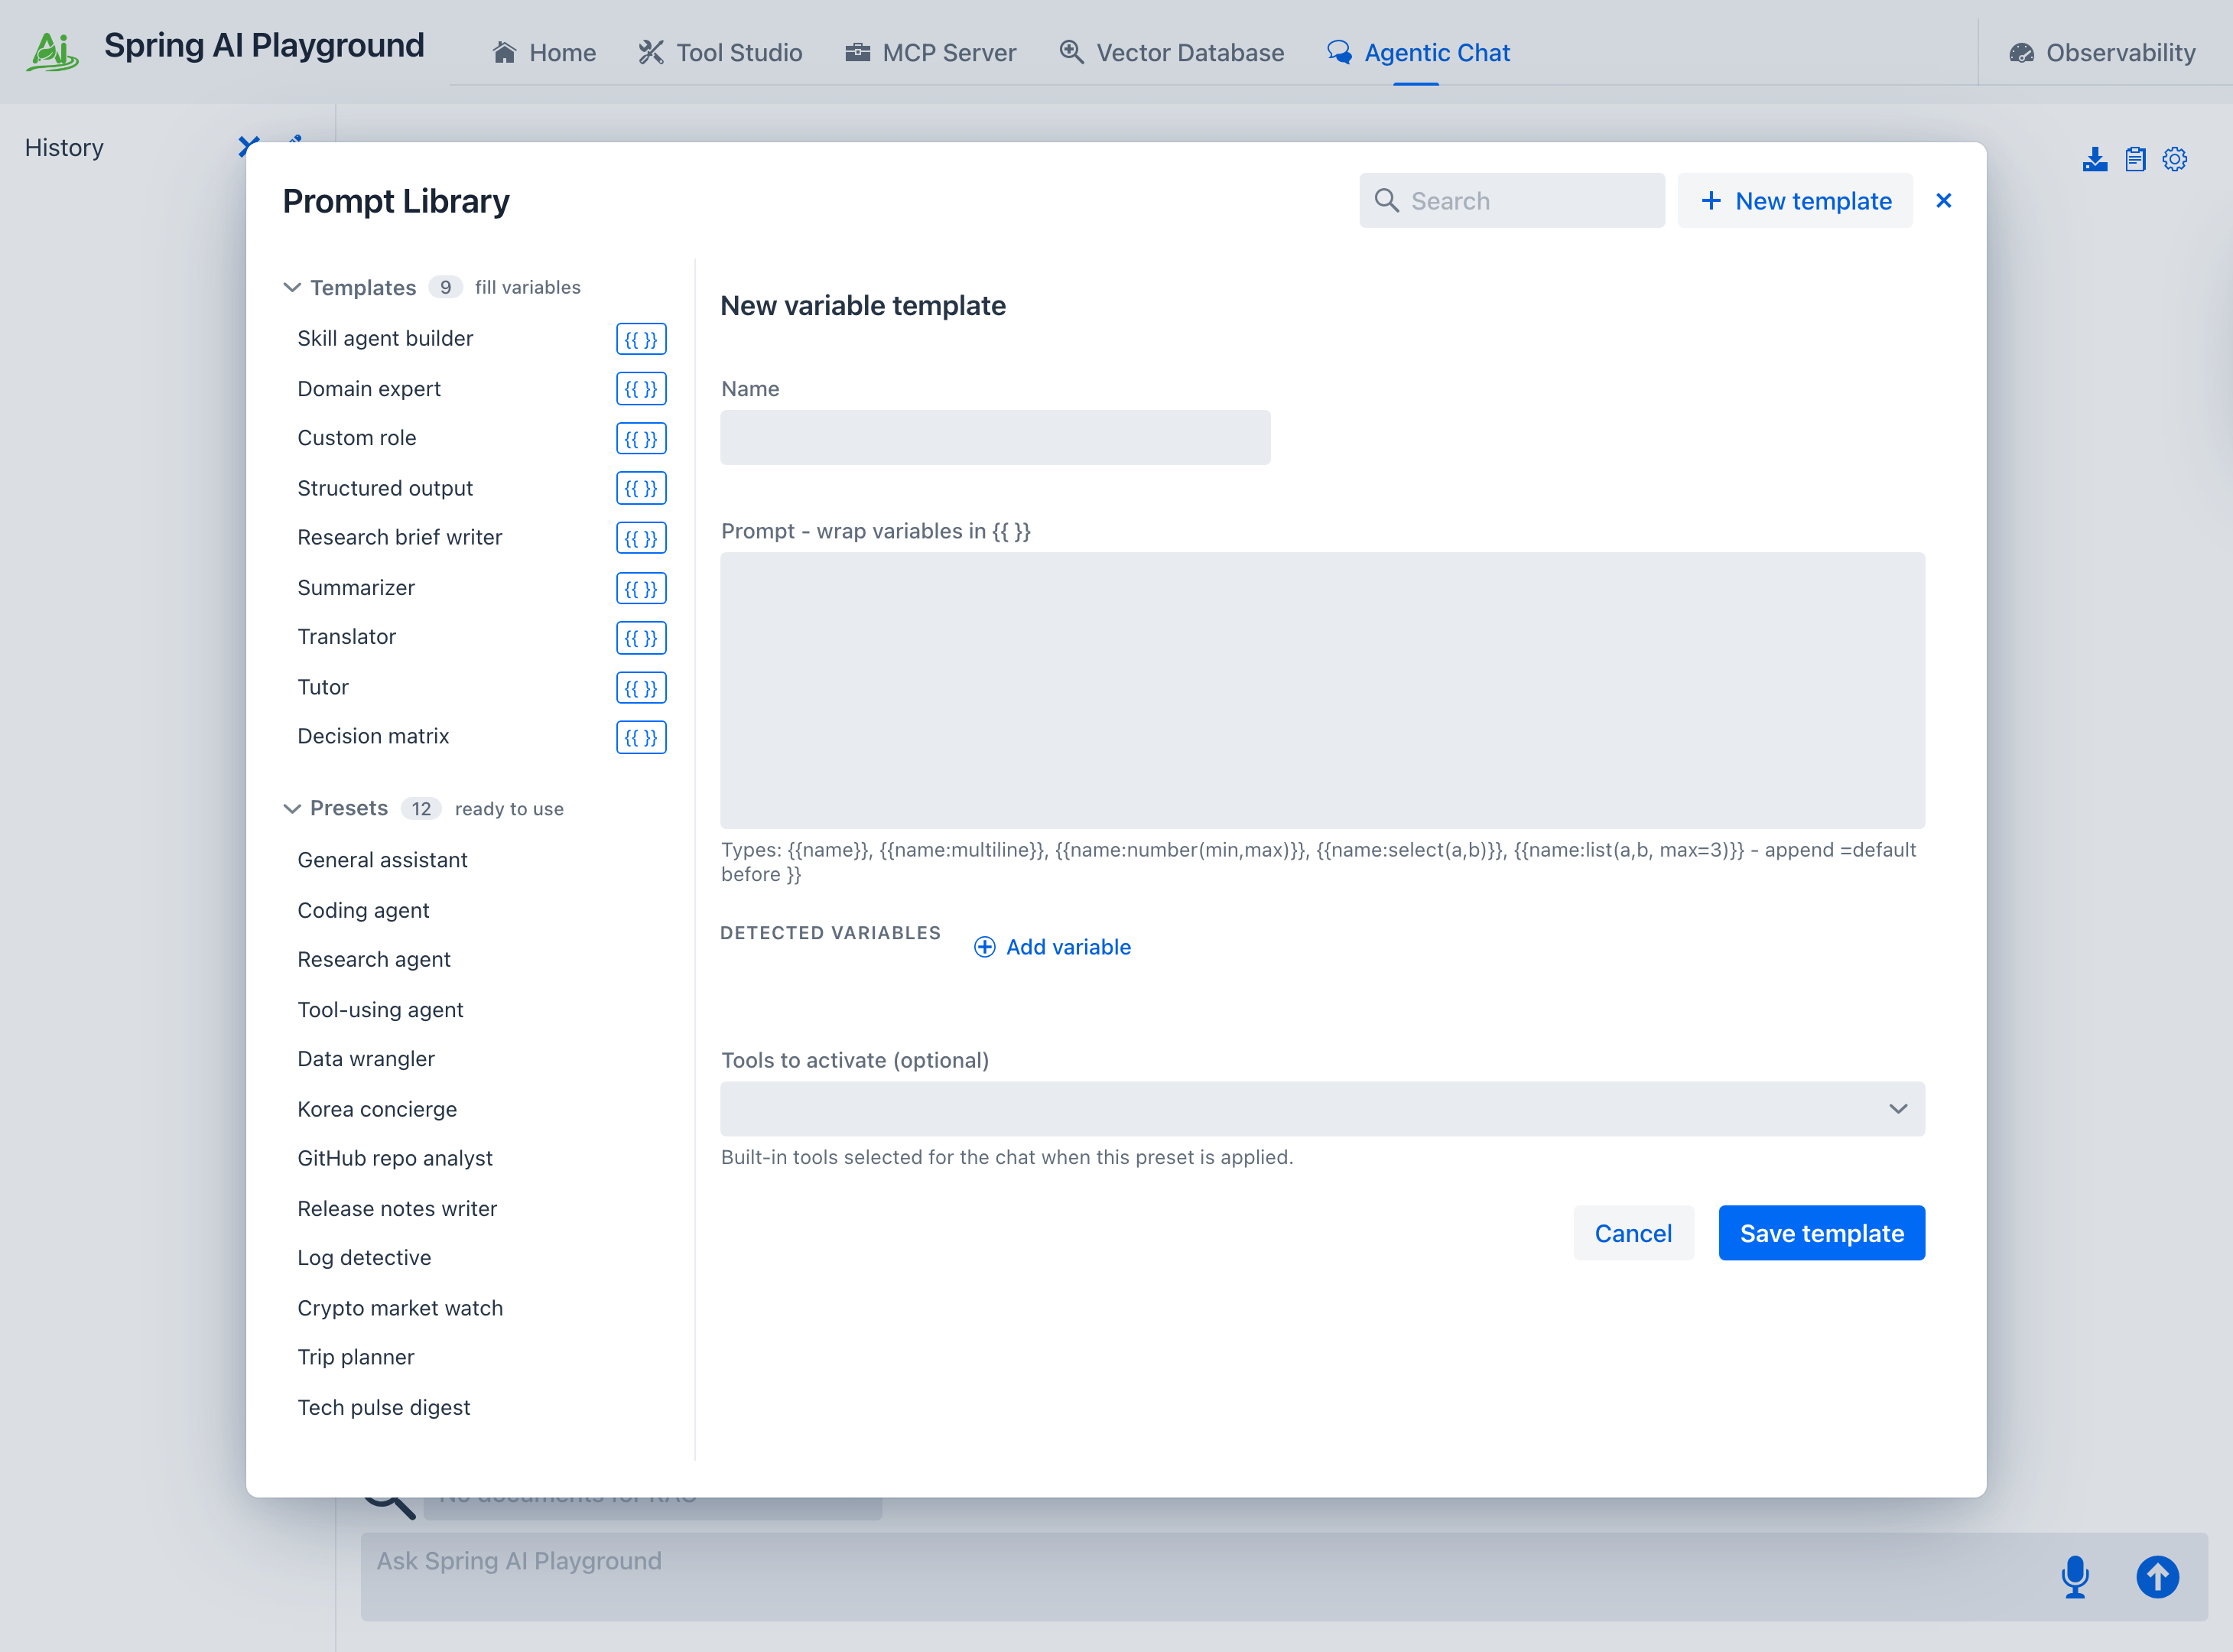Go to the Home tab
Viewport: 2233px width, 1652px height.
tap(545, 52)
